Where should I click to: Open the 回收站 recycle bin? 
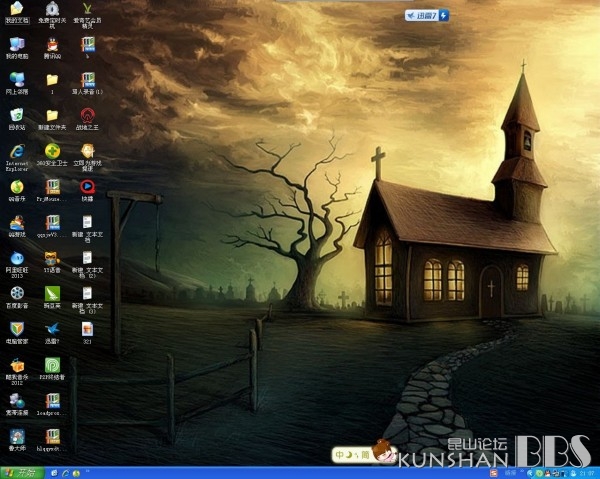[x=17, y=119]
